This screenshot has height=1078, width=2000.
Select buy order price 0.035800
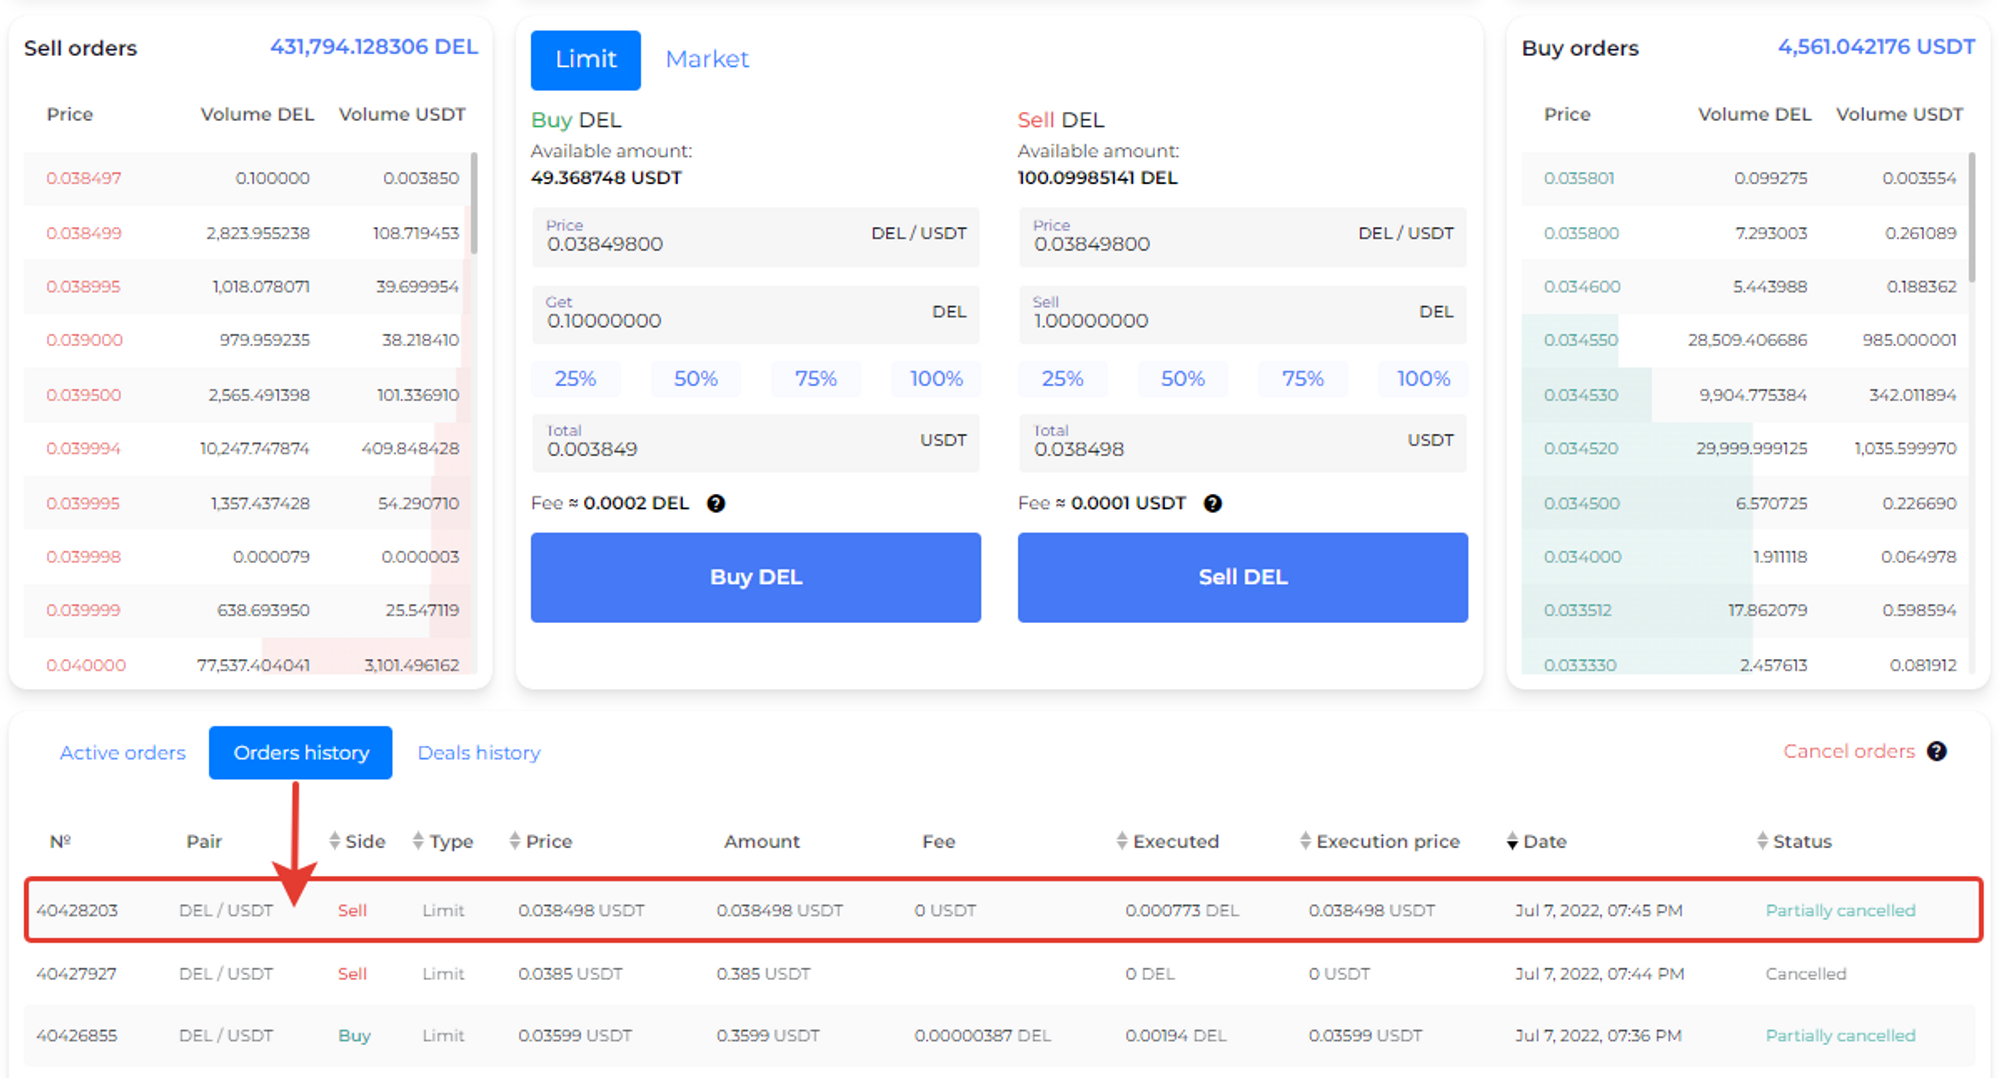click(x=1581, y=233)
